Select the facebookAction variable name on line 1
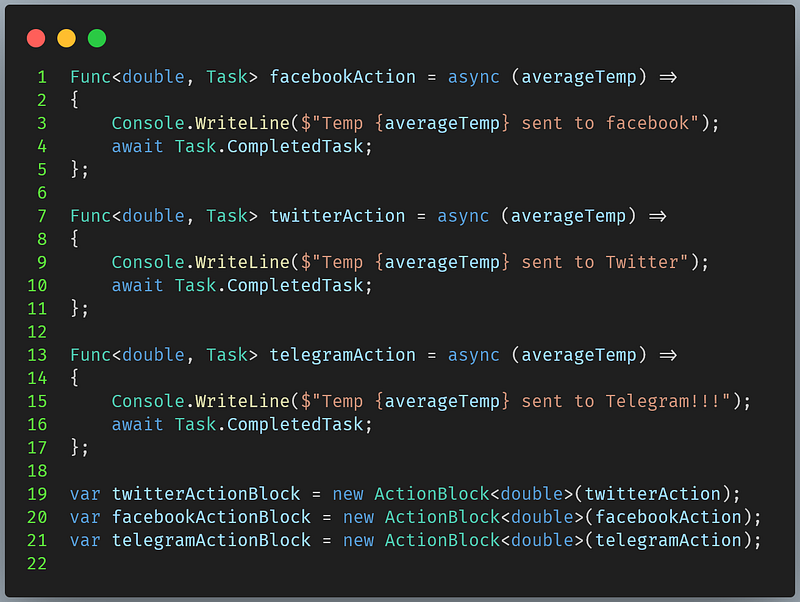 [342, 77]
